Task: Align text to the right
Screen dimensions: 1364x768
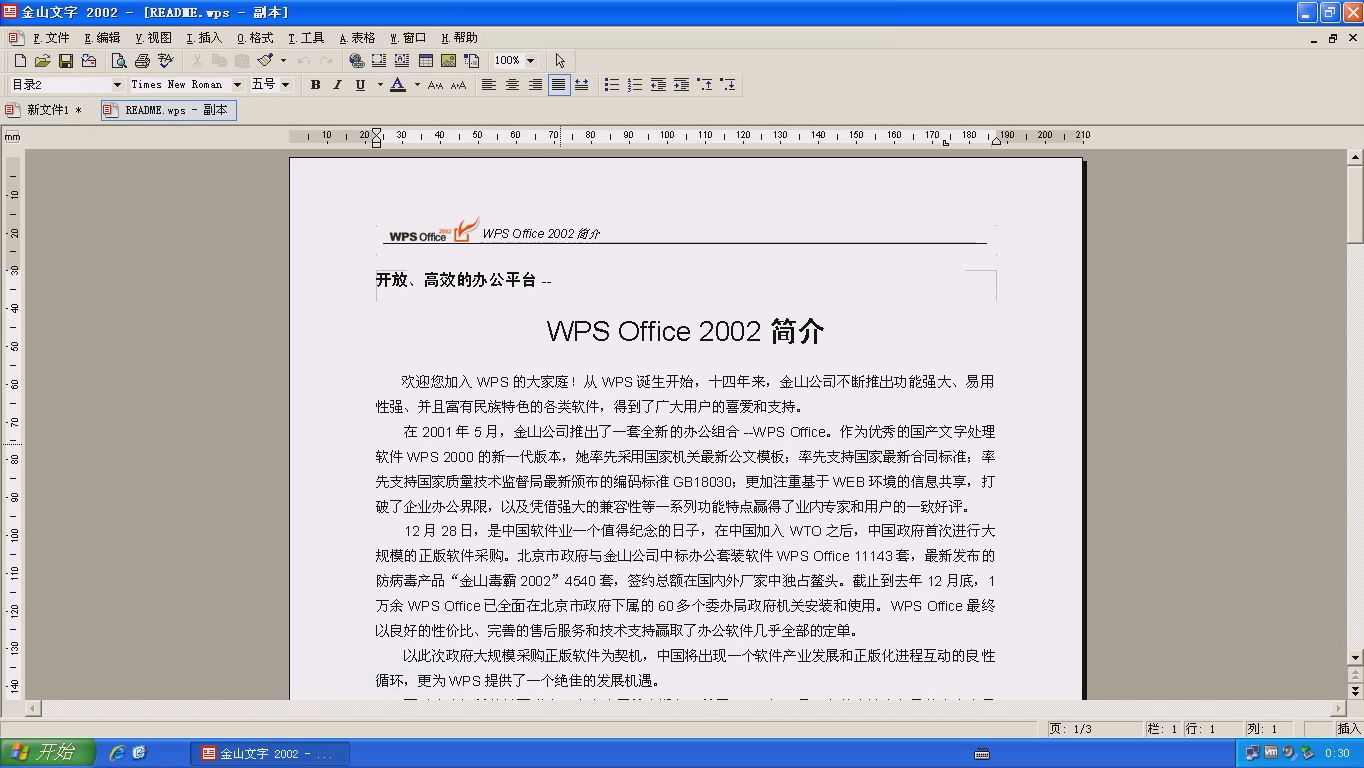Action: pos(535,85)
